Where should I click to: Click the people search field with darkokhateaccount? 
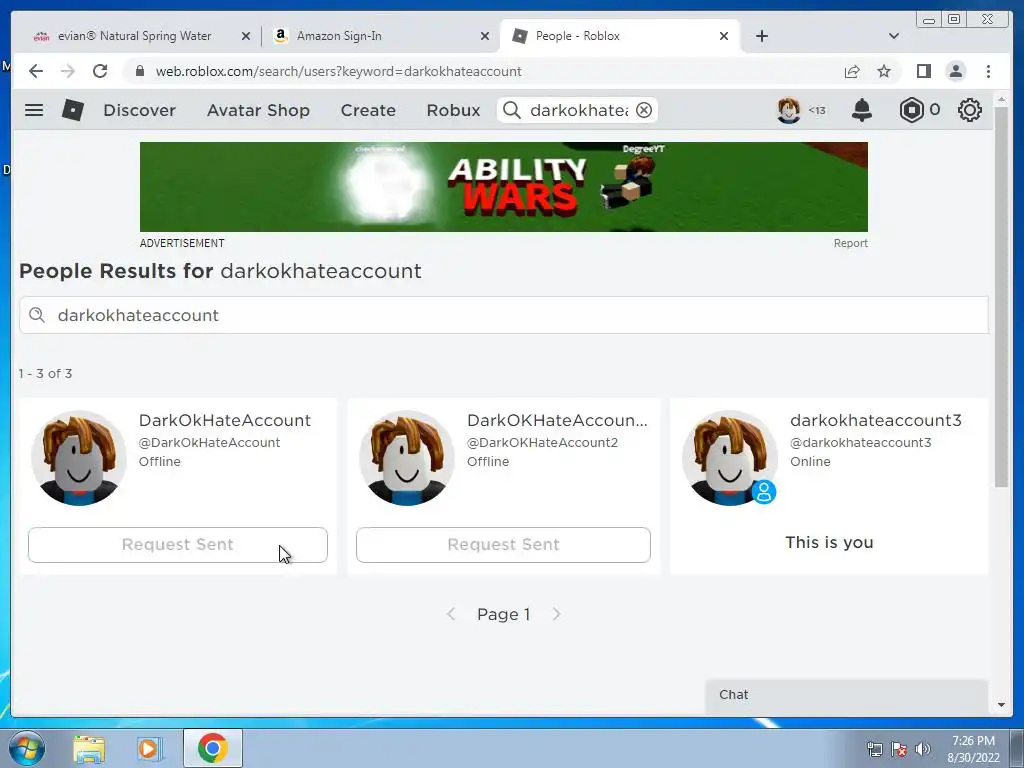pyautogui.click(x=504, y=315)
